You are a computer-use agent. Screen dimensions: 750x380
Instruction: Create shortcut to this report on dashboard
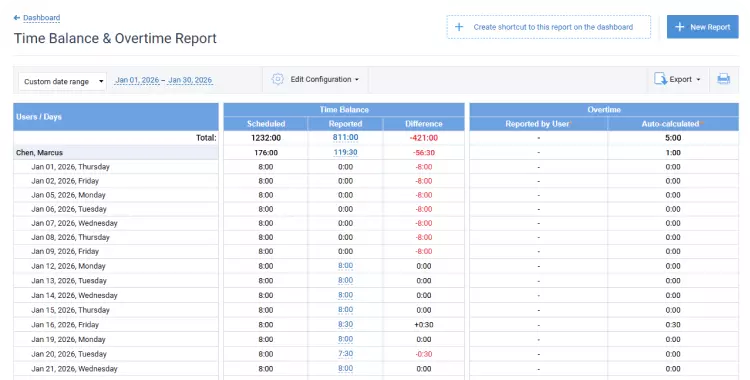pos(549,27)
